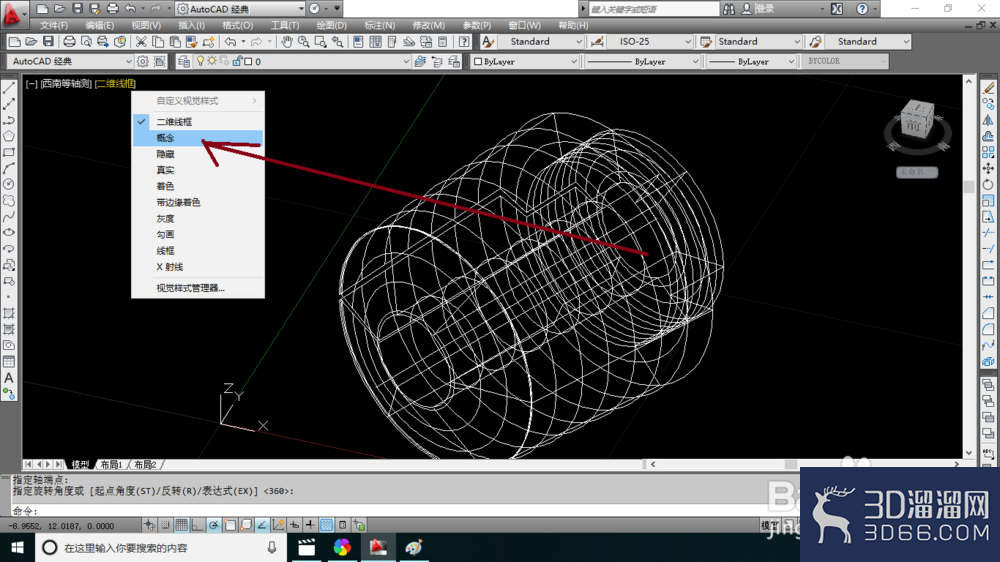
Task: Select the Line draw tool
Action: point(9,88)
